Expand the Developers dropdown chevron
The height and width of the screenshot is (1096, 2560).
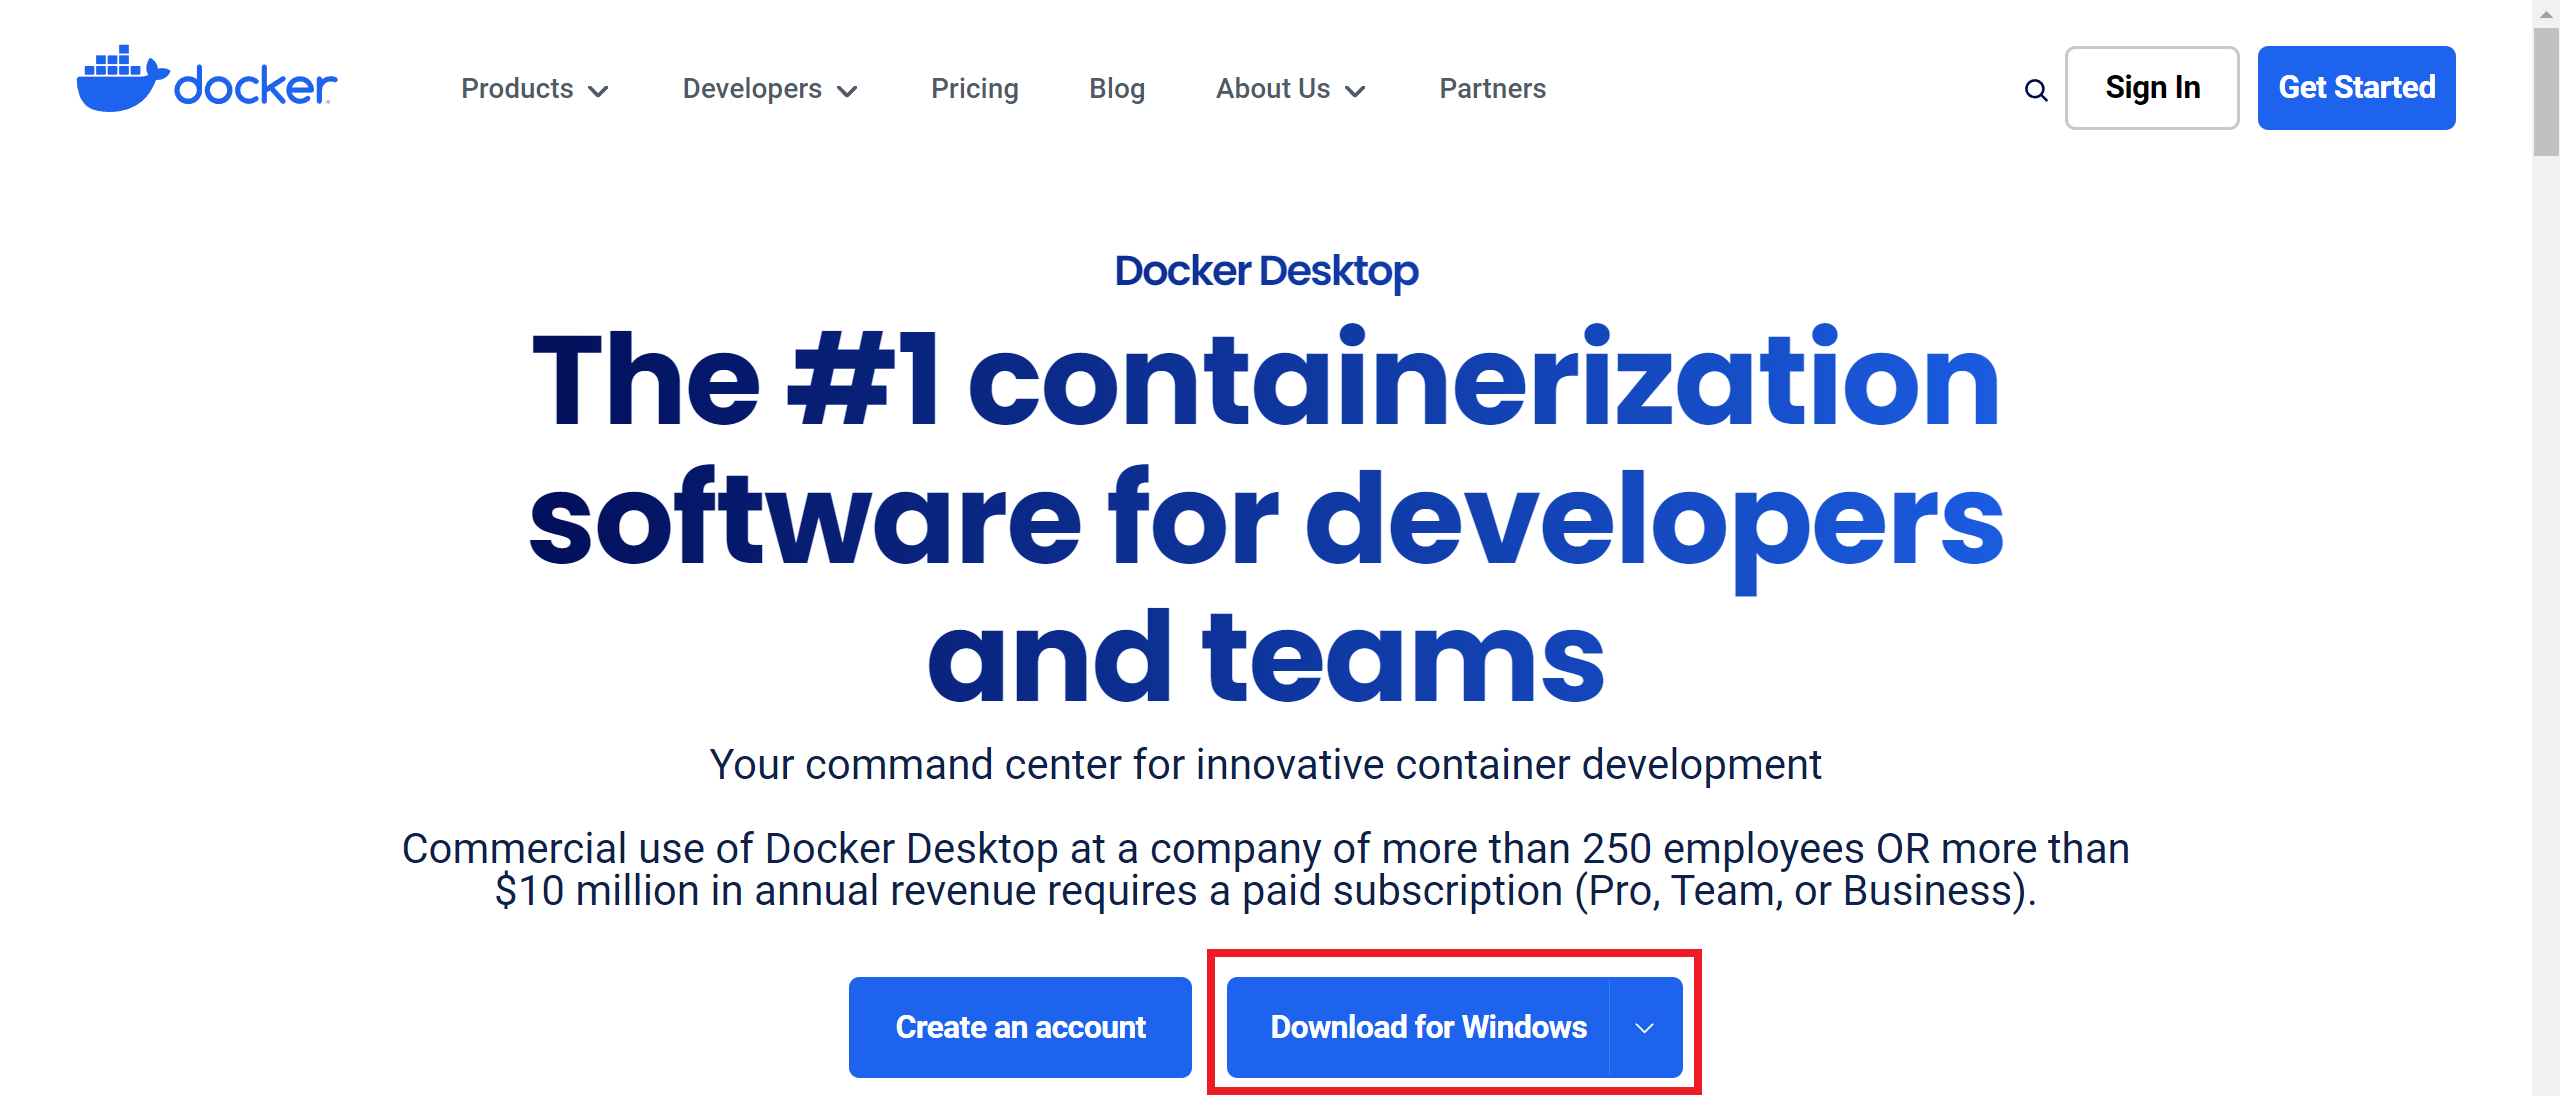pos(845,91)
